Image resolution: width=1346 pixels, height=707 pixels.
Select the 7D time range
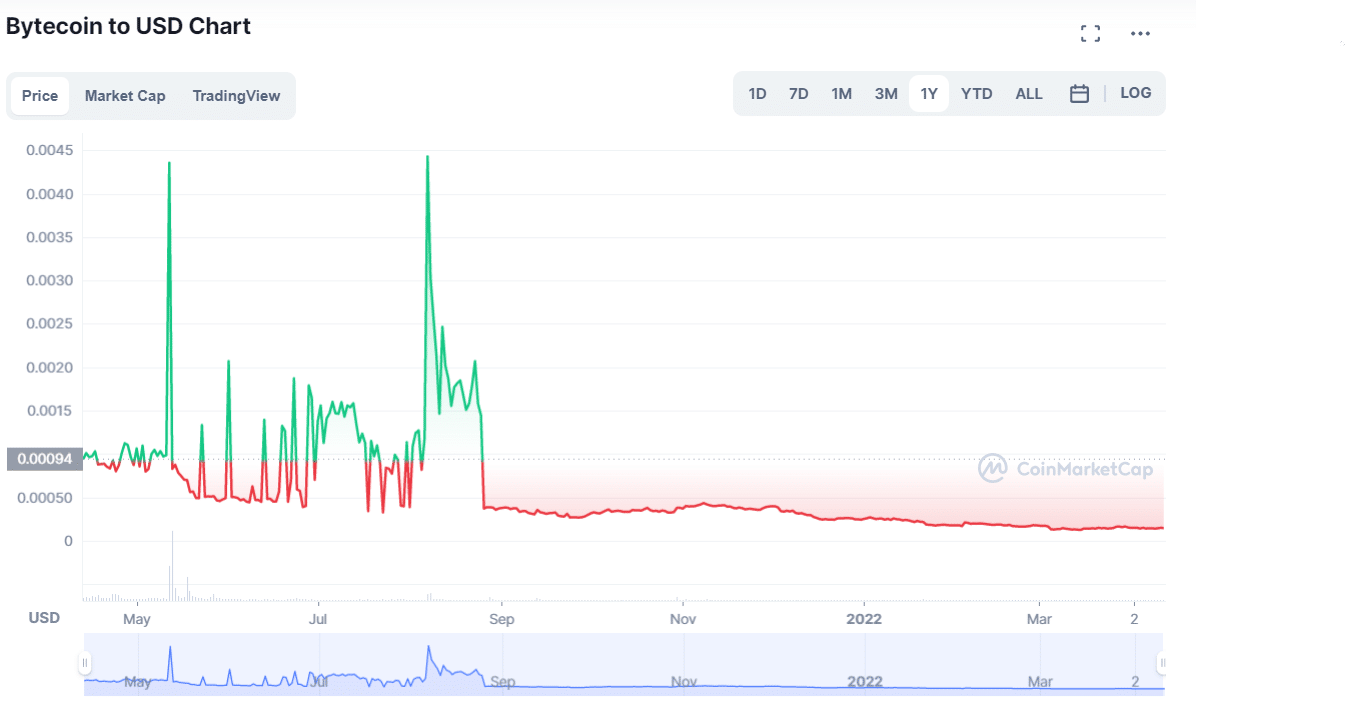[x=798, y=94]
